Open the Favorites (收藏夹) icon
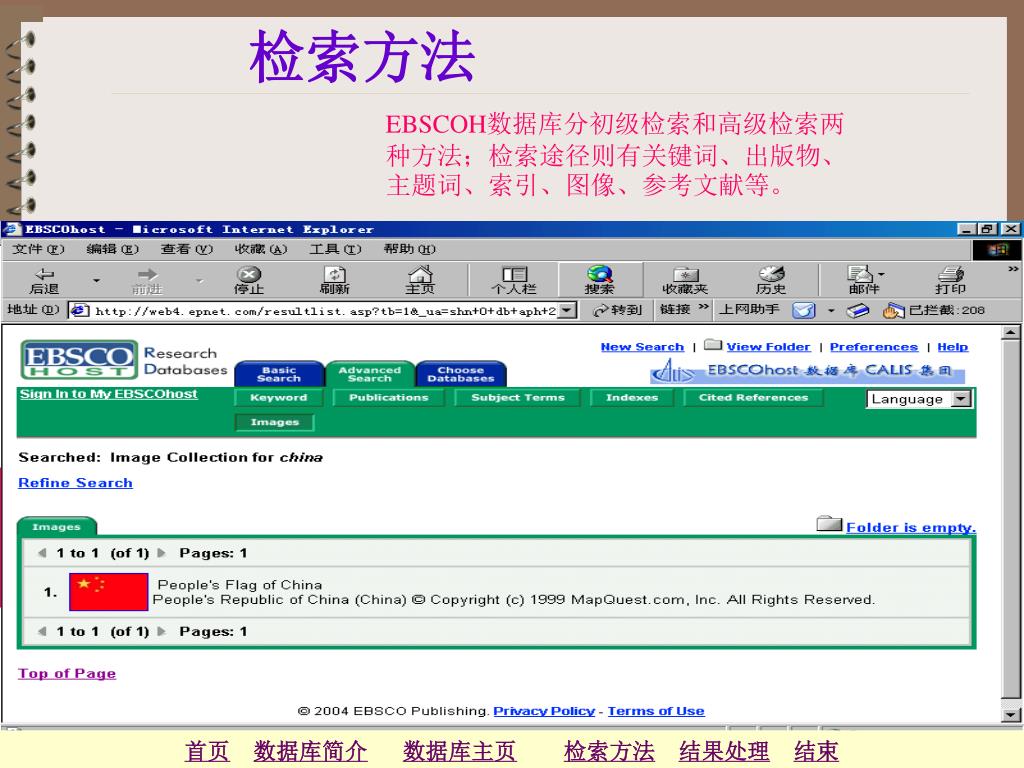This screenshot has width=1024, height=768. click(686, 274)
